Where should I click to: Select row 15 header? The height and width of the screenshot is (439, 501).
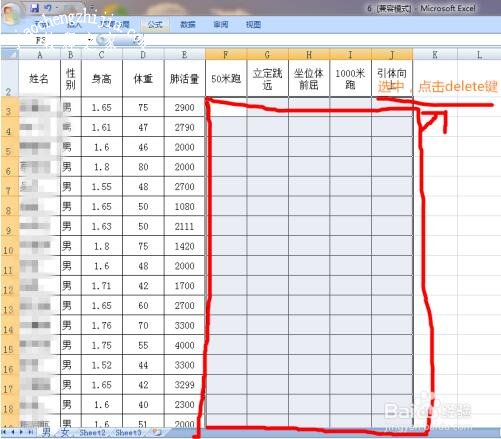[9, 345]
